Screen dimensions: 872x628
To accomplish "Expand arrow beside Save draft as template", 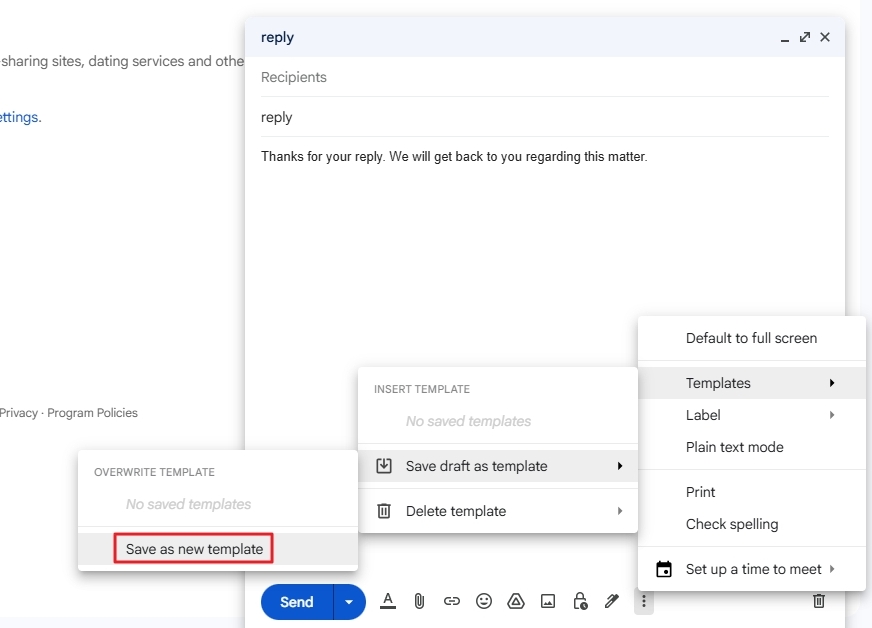I will pyautogui.click(x=620, y=466).
